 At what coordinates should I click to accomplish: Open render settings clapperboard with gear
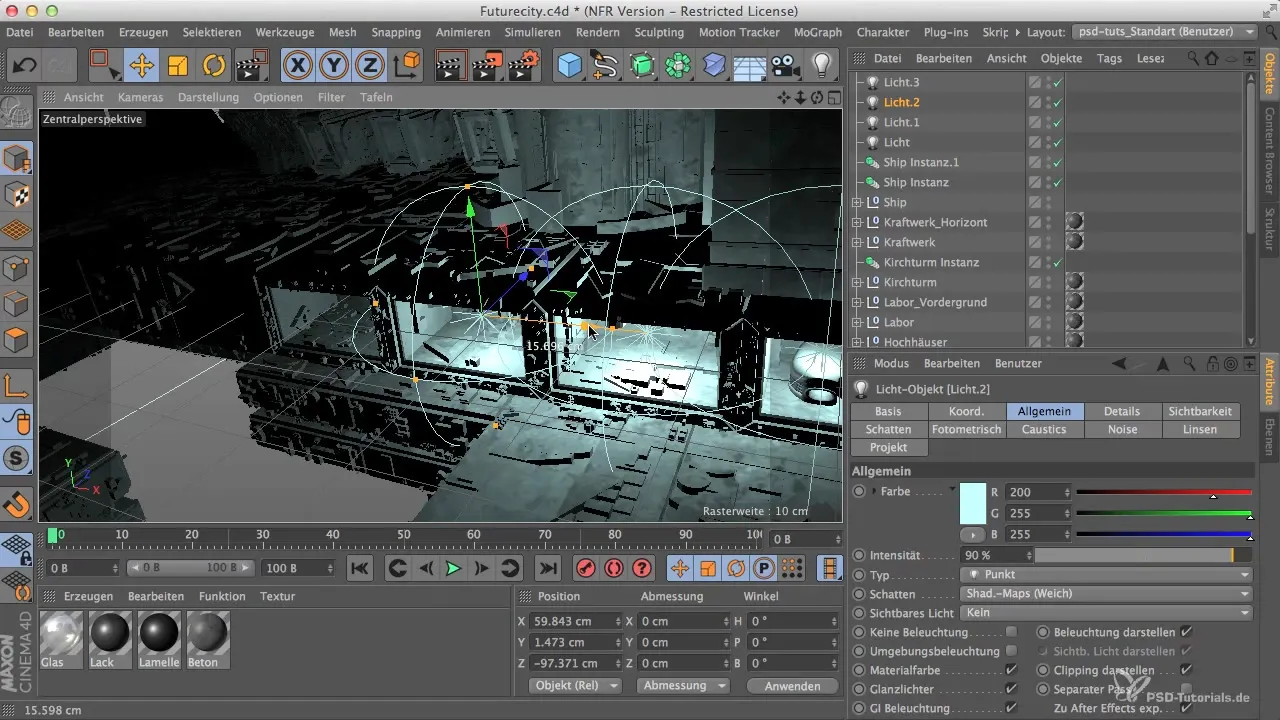pyautogui.click(x=524, y=66)
